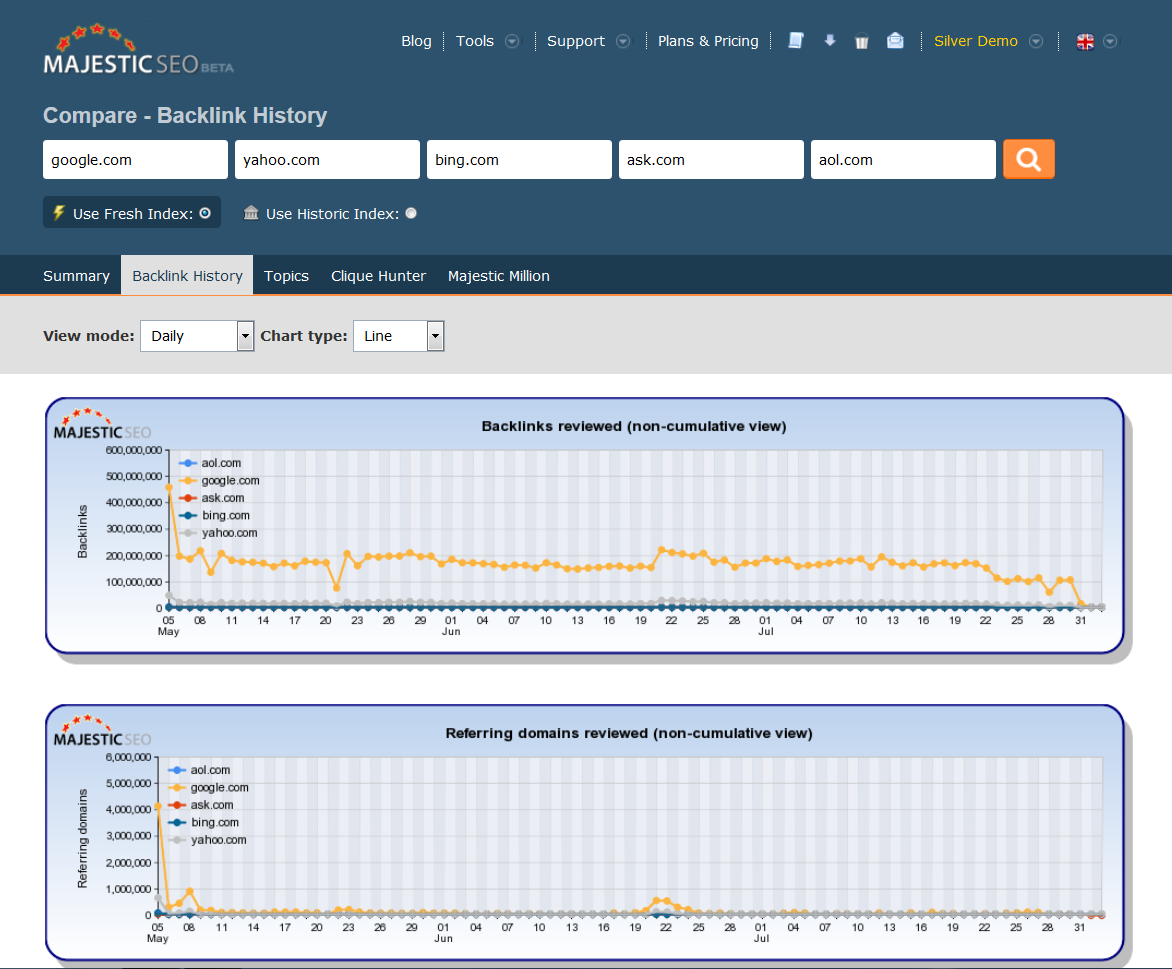Expand the Support dropdown arrow
The image size is (1172, 969).
[623, 41]
